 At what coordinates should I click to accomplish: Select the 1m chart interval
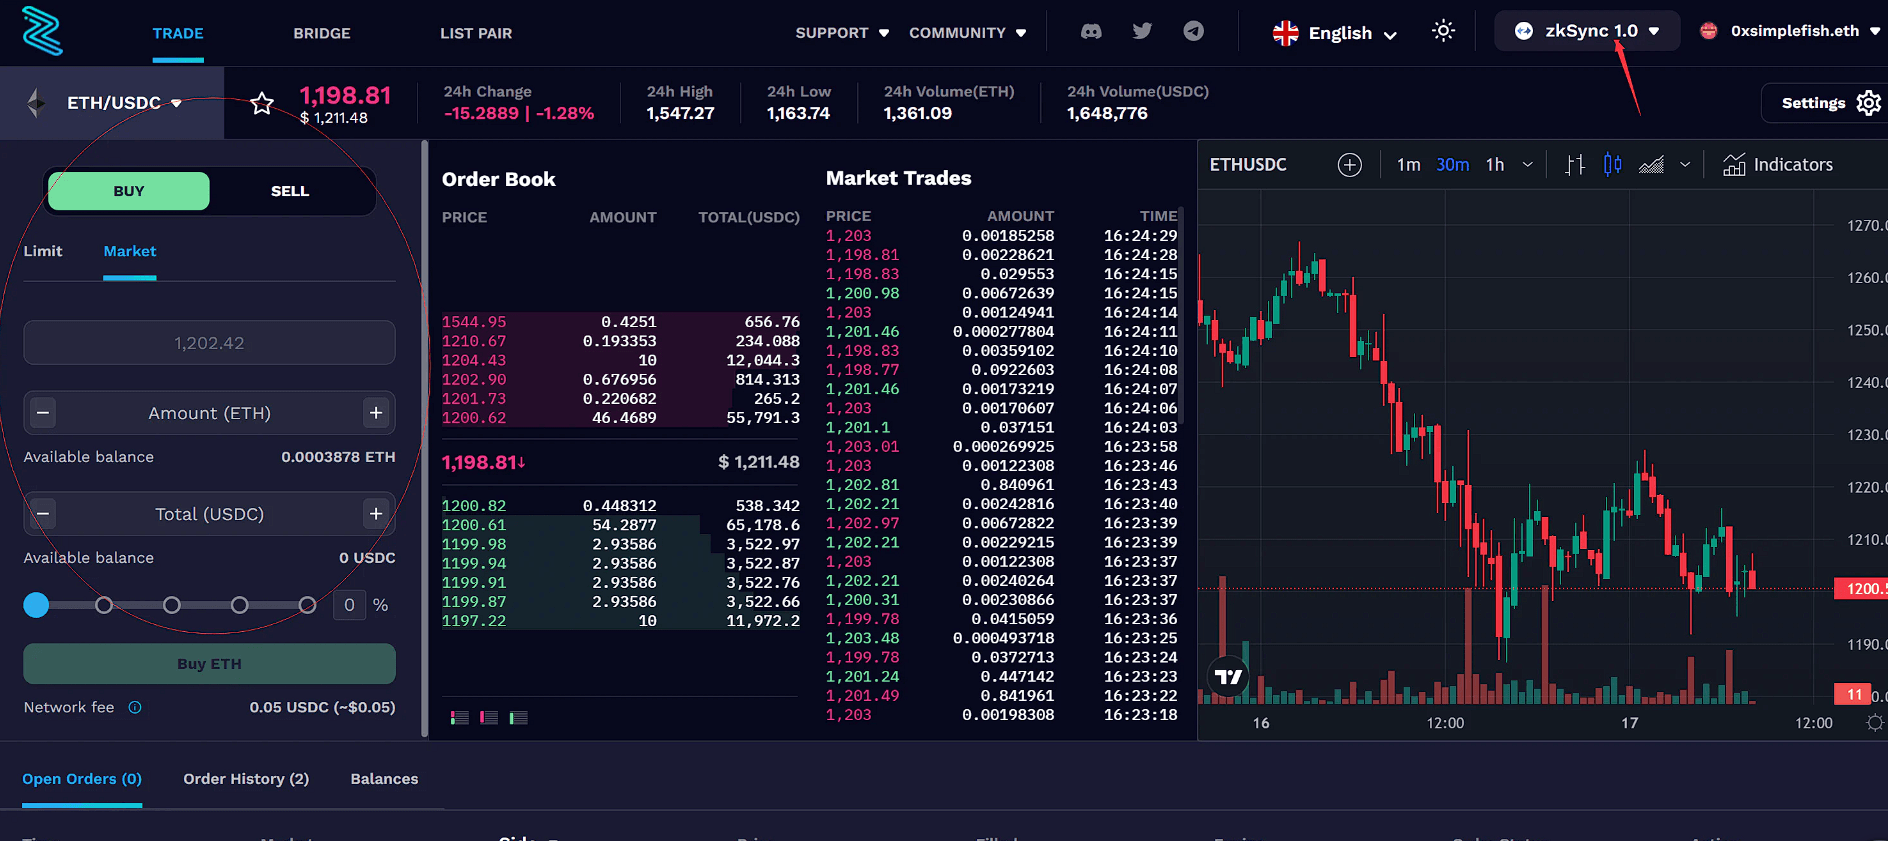click(1408, 165)
